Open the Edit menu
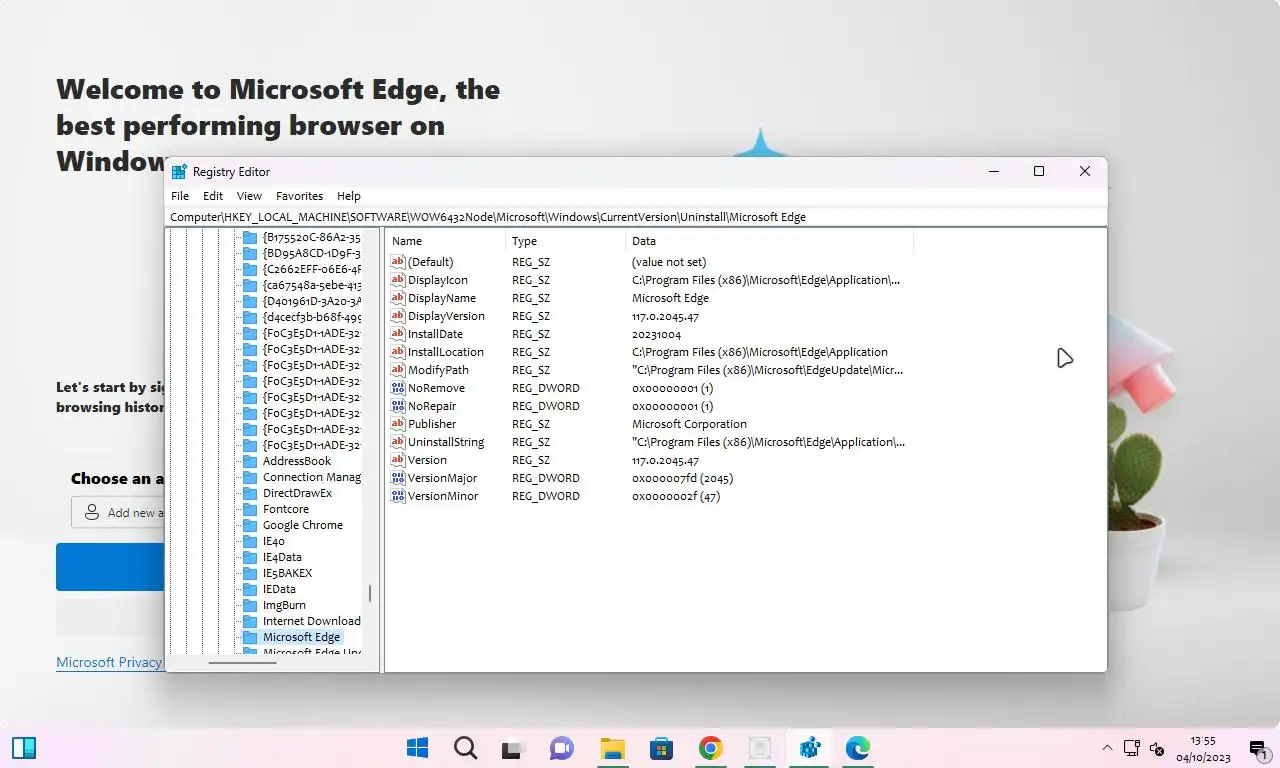Viewport: 1280px width, 768px height. pos(213,196)
